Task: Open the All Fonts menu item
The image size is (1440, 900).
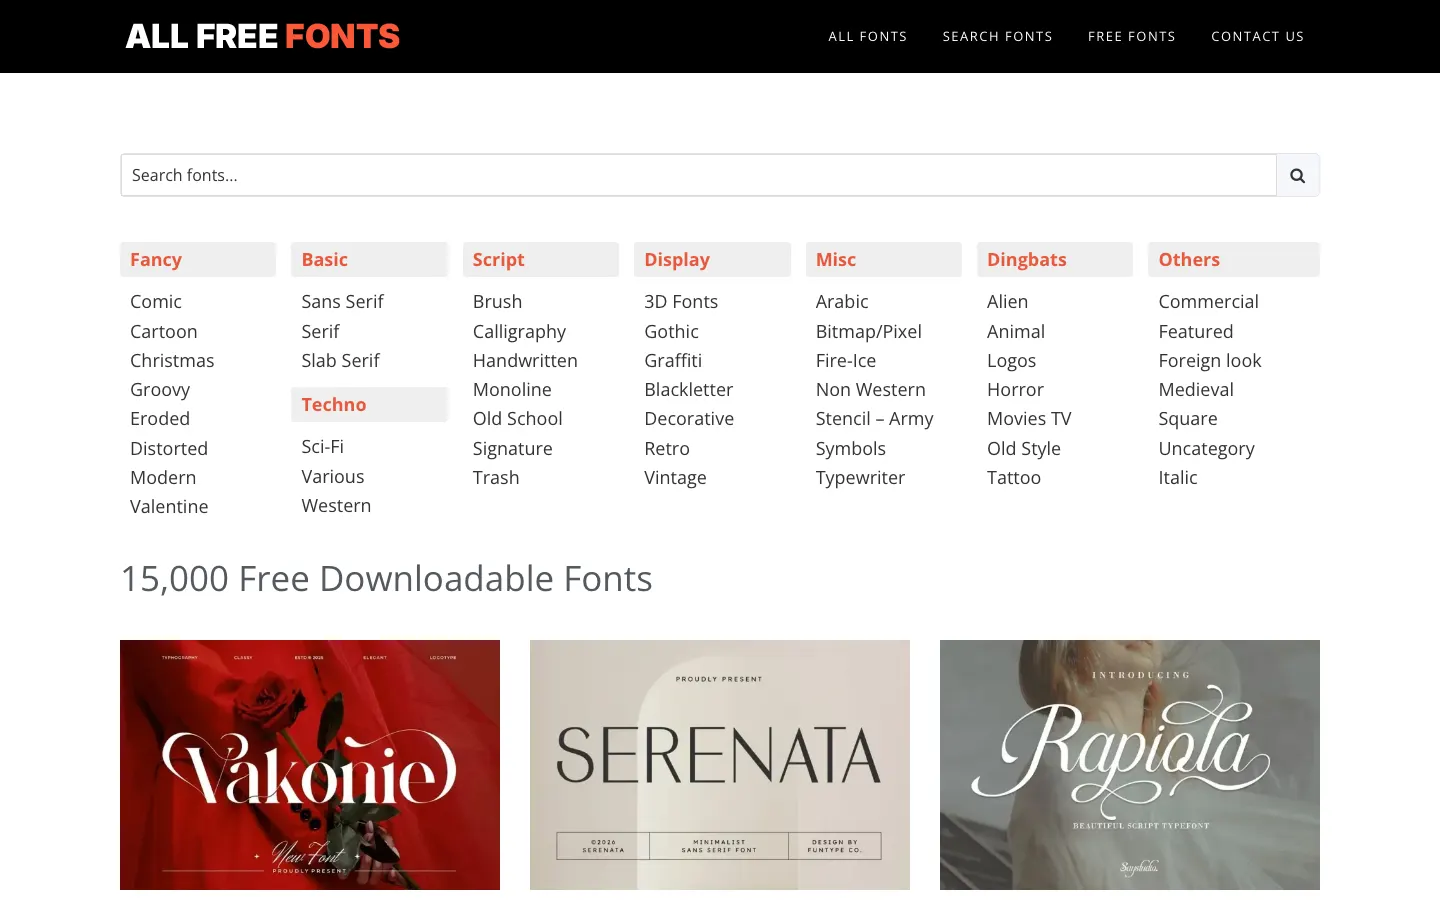Action: [867, 36]
